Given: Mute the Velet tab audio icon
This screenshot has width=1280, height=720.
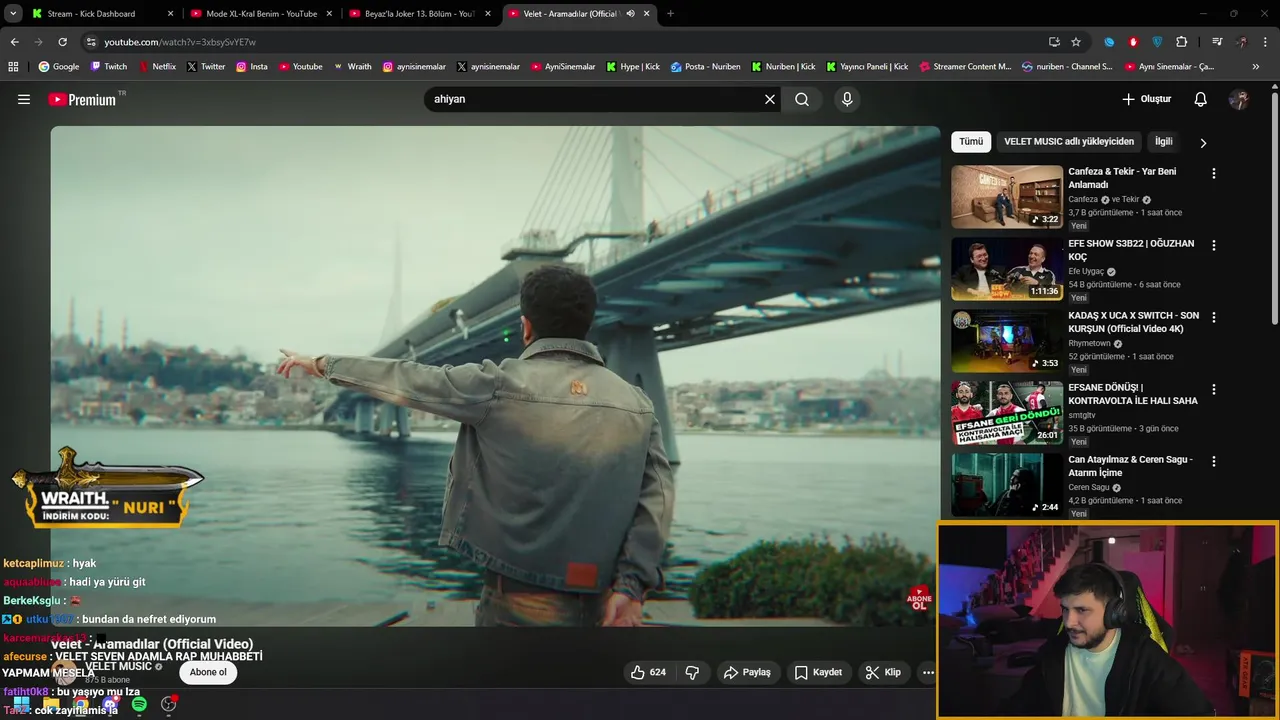Looking at the screenshot, I should tap(630, 14).
